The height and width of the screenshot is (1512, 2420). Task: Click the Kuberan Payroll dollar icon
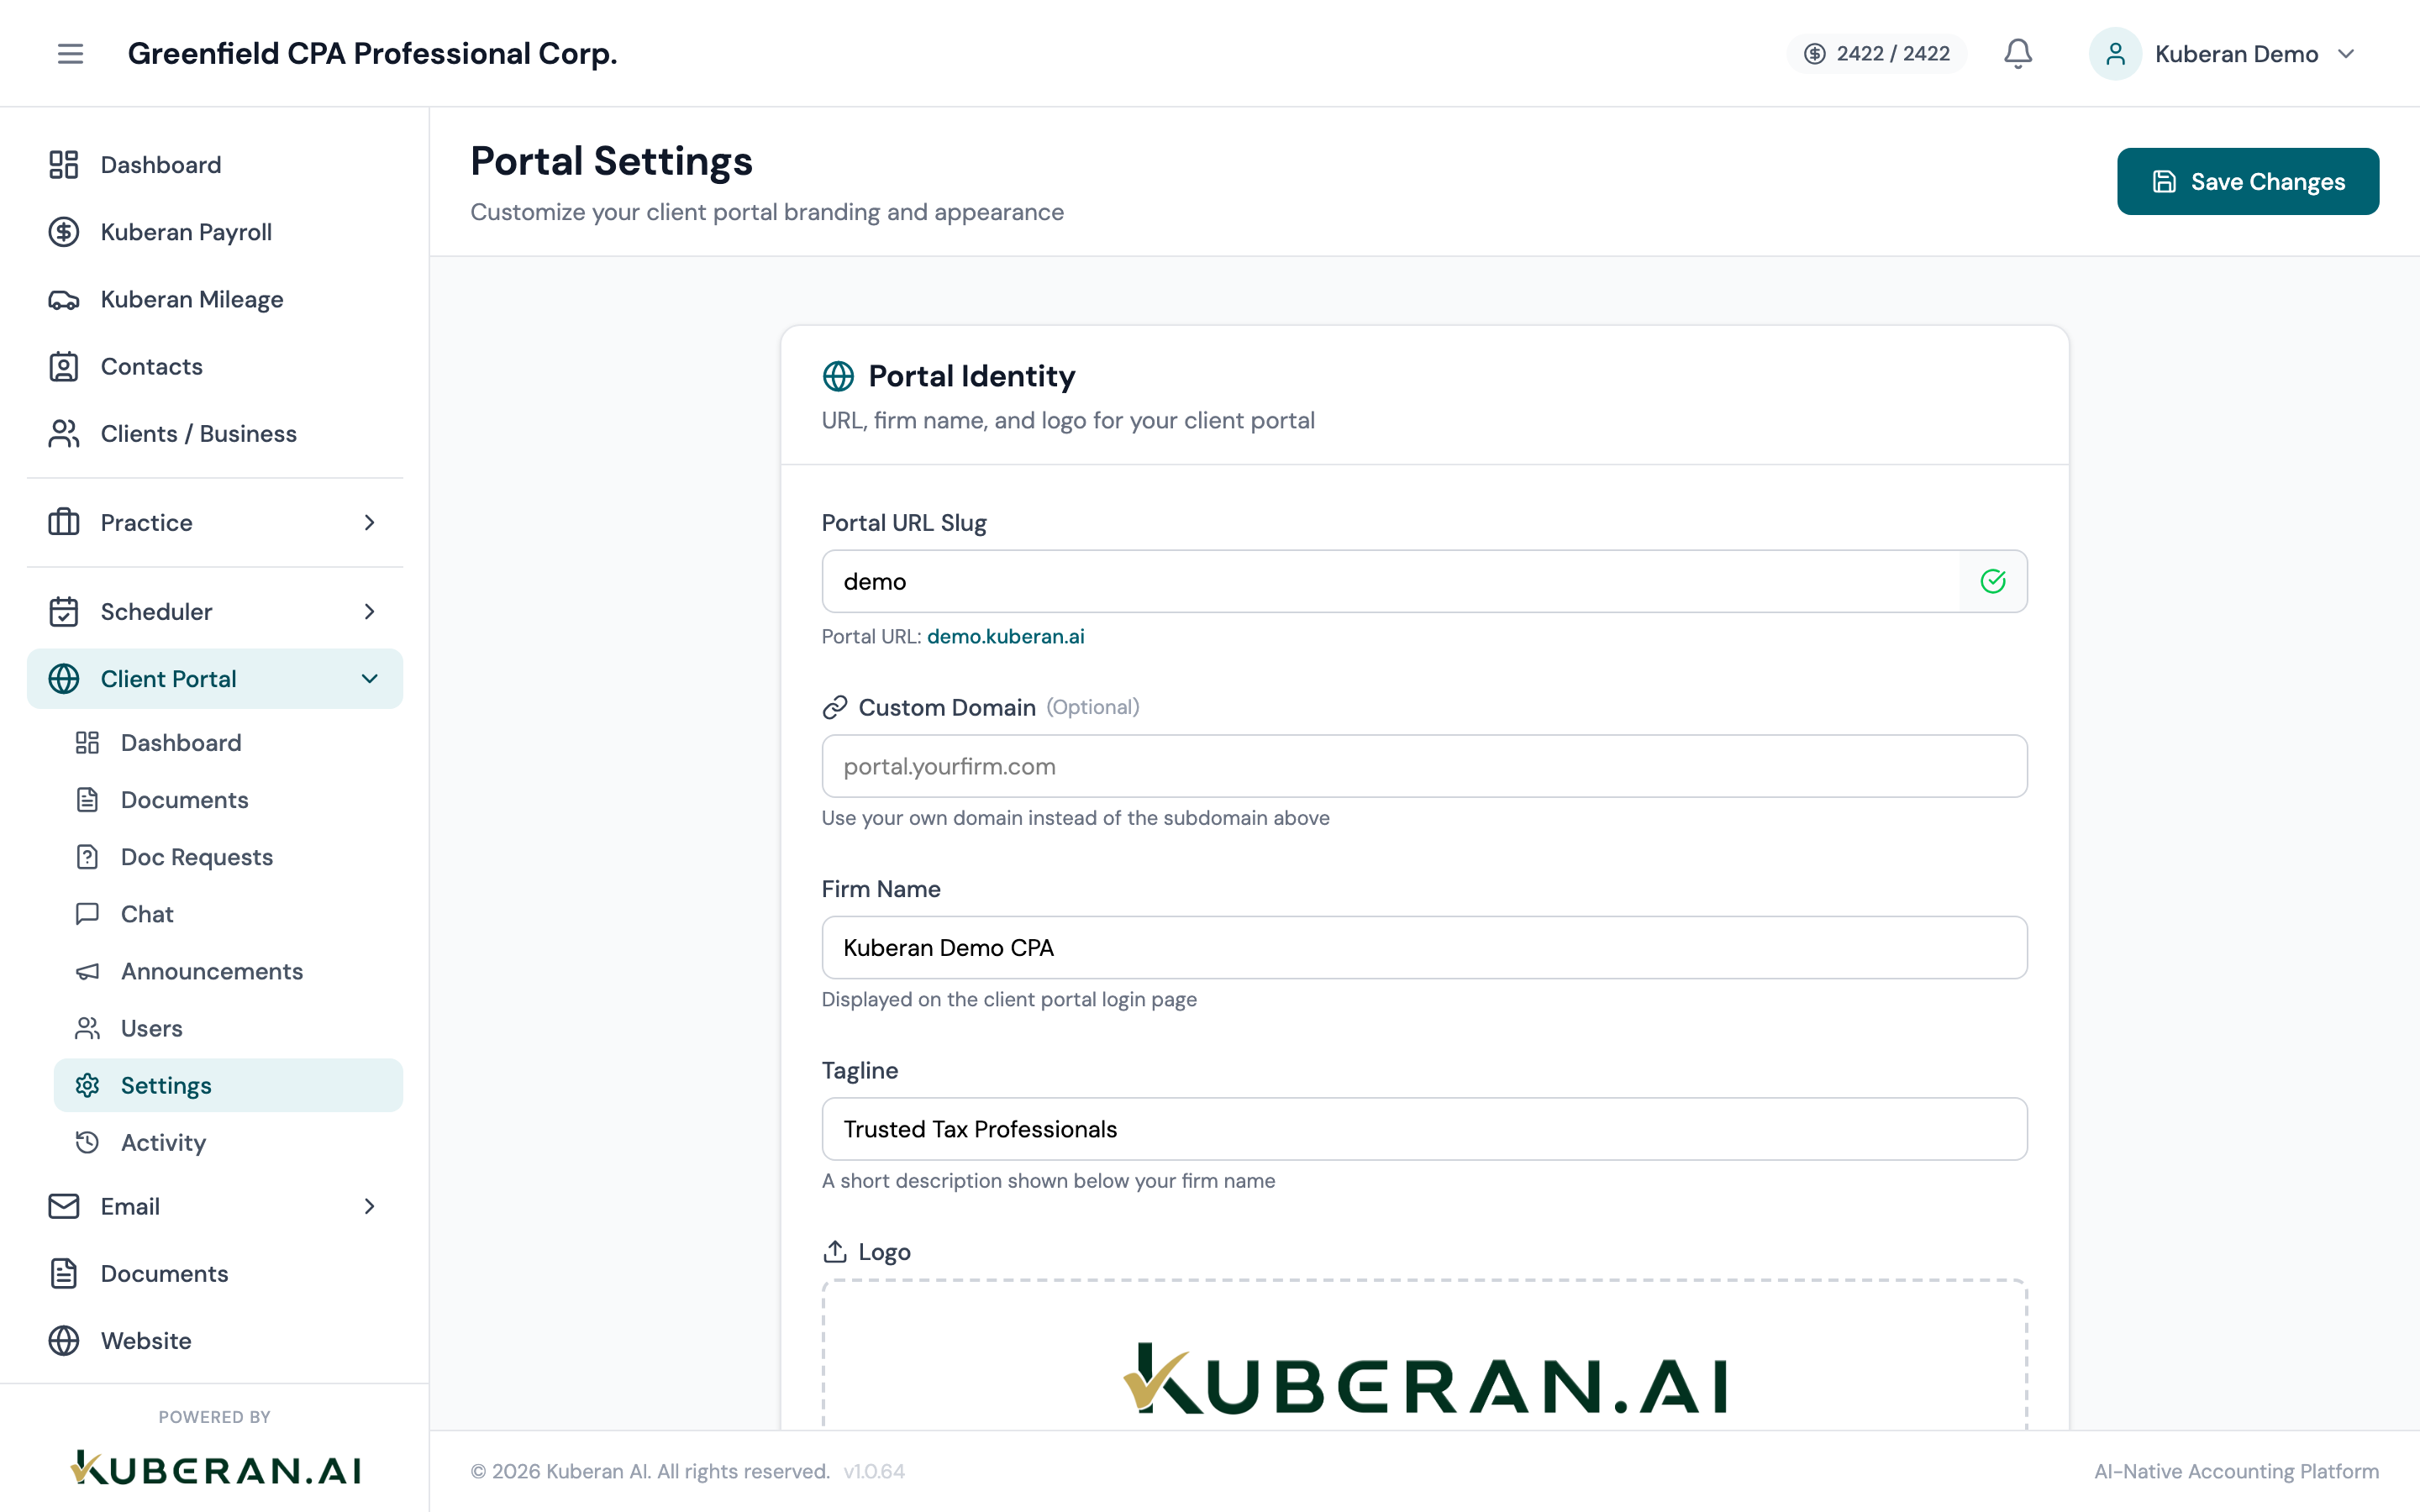64,232
